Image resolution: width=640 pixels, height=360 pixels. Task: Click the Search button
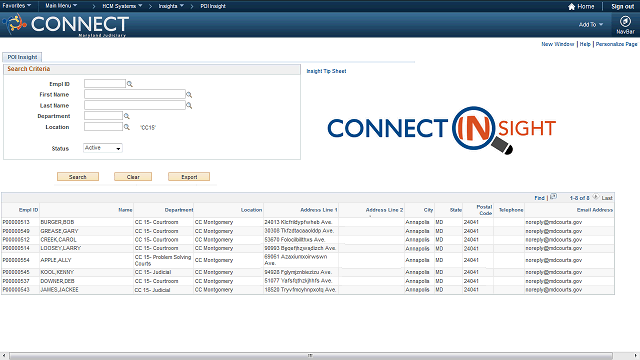tap(78, 177)
